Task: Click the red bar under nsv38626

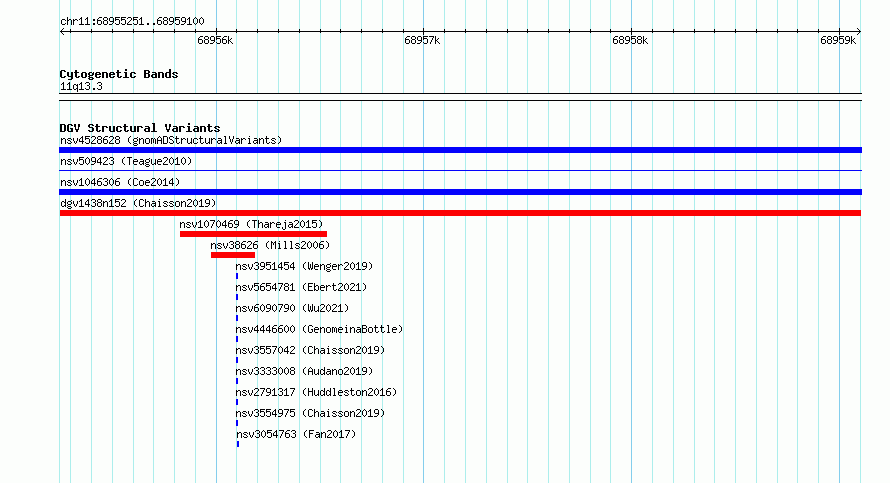Action: [x=233, y=255]
